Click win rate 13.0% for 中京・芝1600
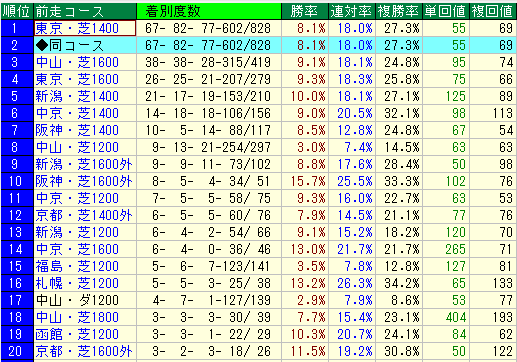 pos(308,249)
